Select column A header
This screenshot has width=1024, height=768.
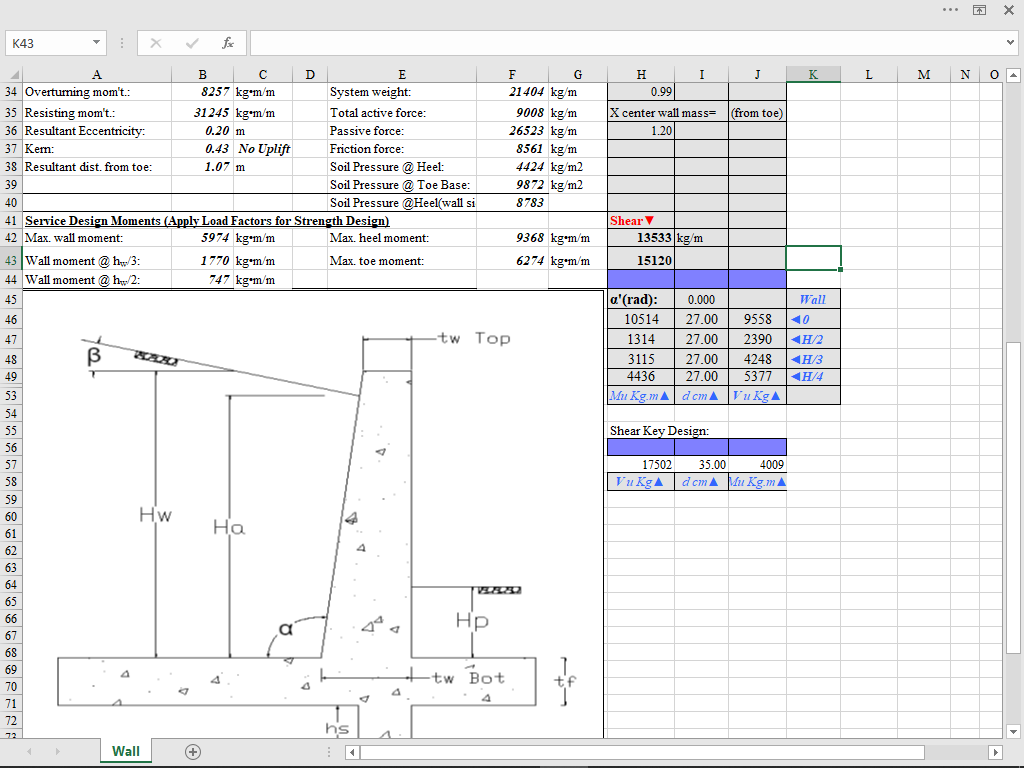point(97,74)
